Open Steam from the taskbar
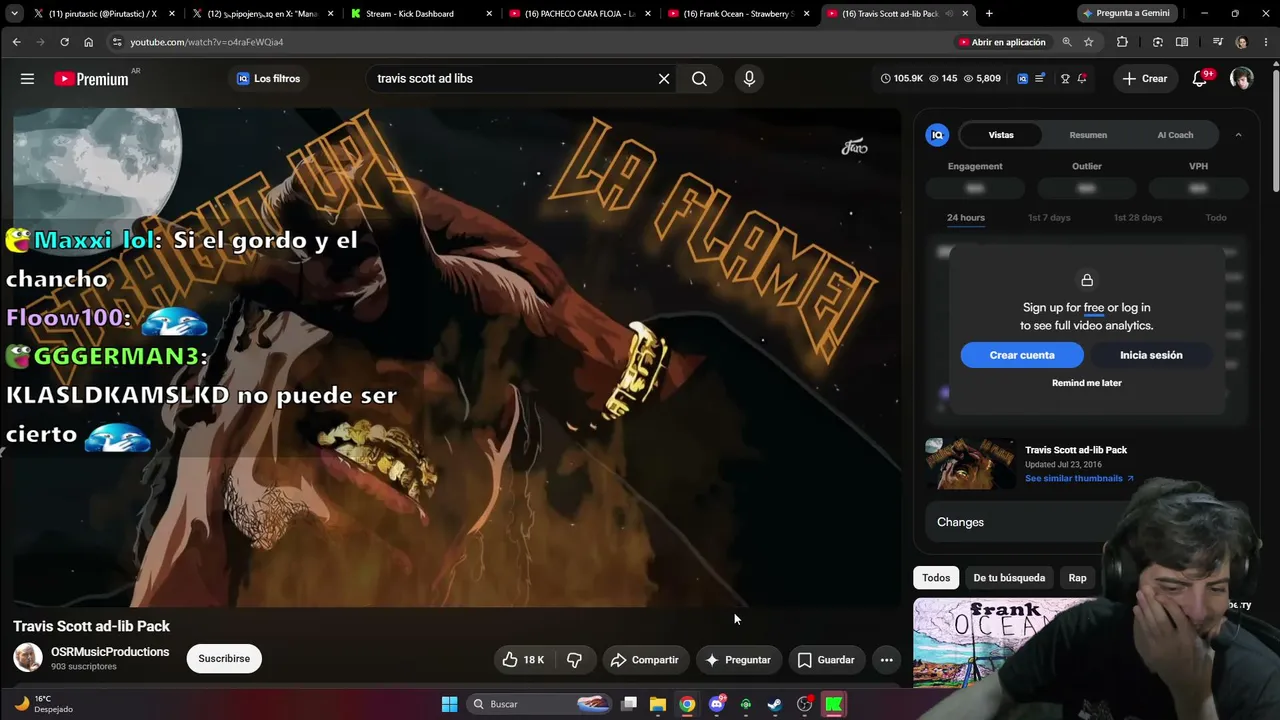 coord(775,704)
